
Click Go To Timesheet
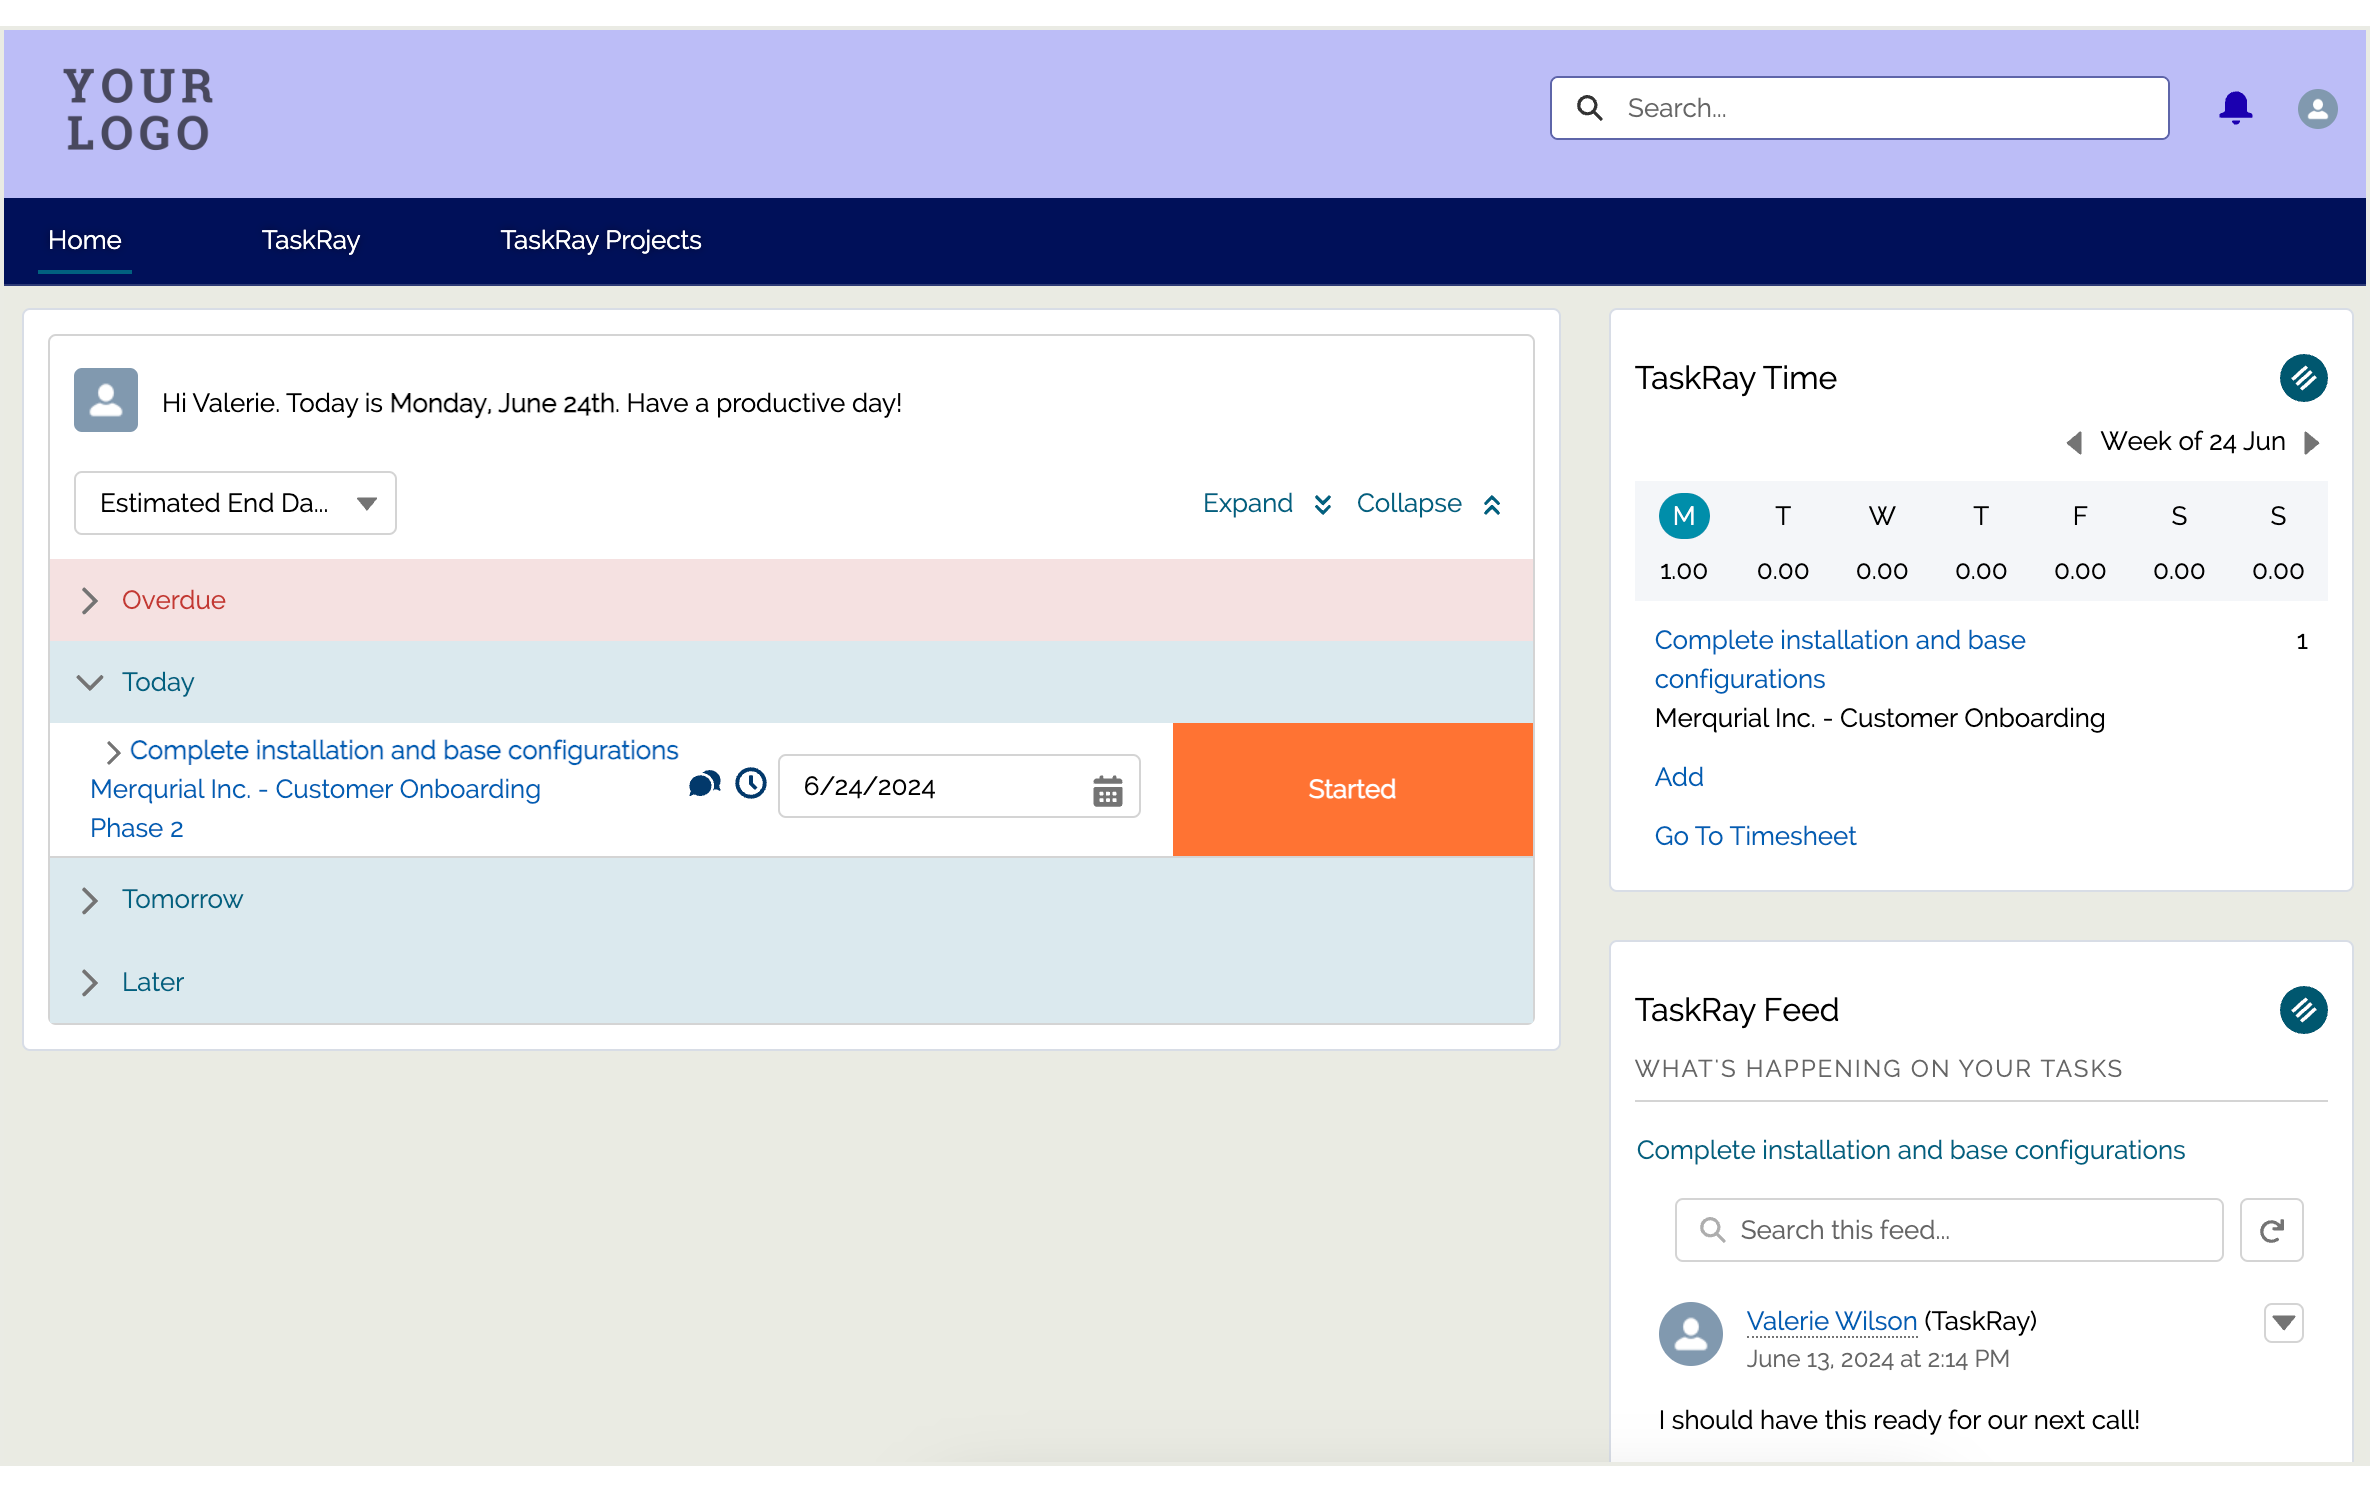tap(1755, 836)
